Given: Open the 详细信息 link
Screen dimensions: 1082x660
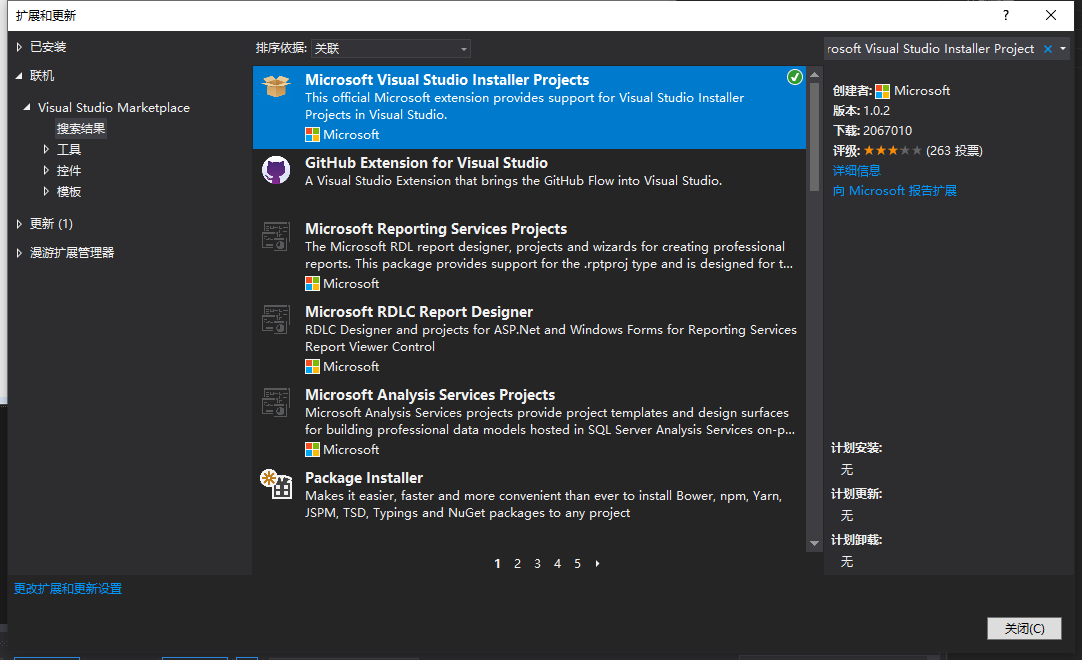Looking at the screenshot, I should 856,171.
